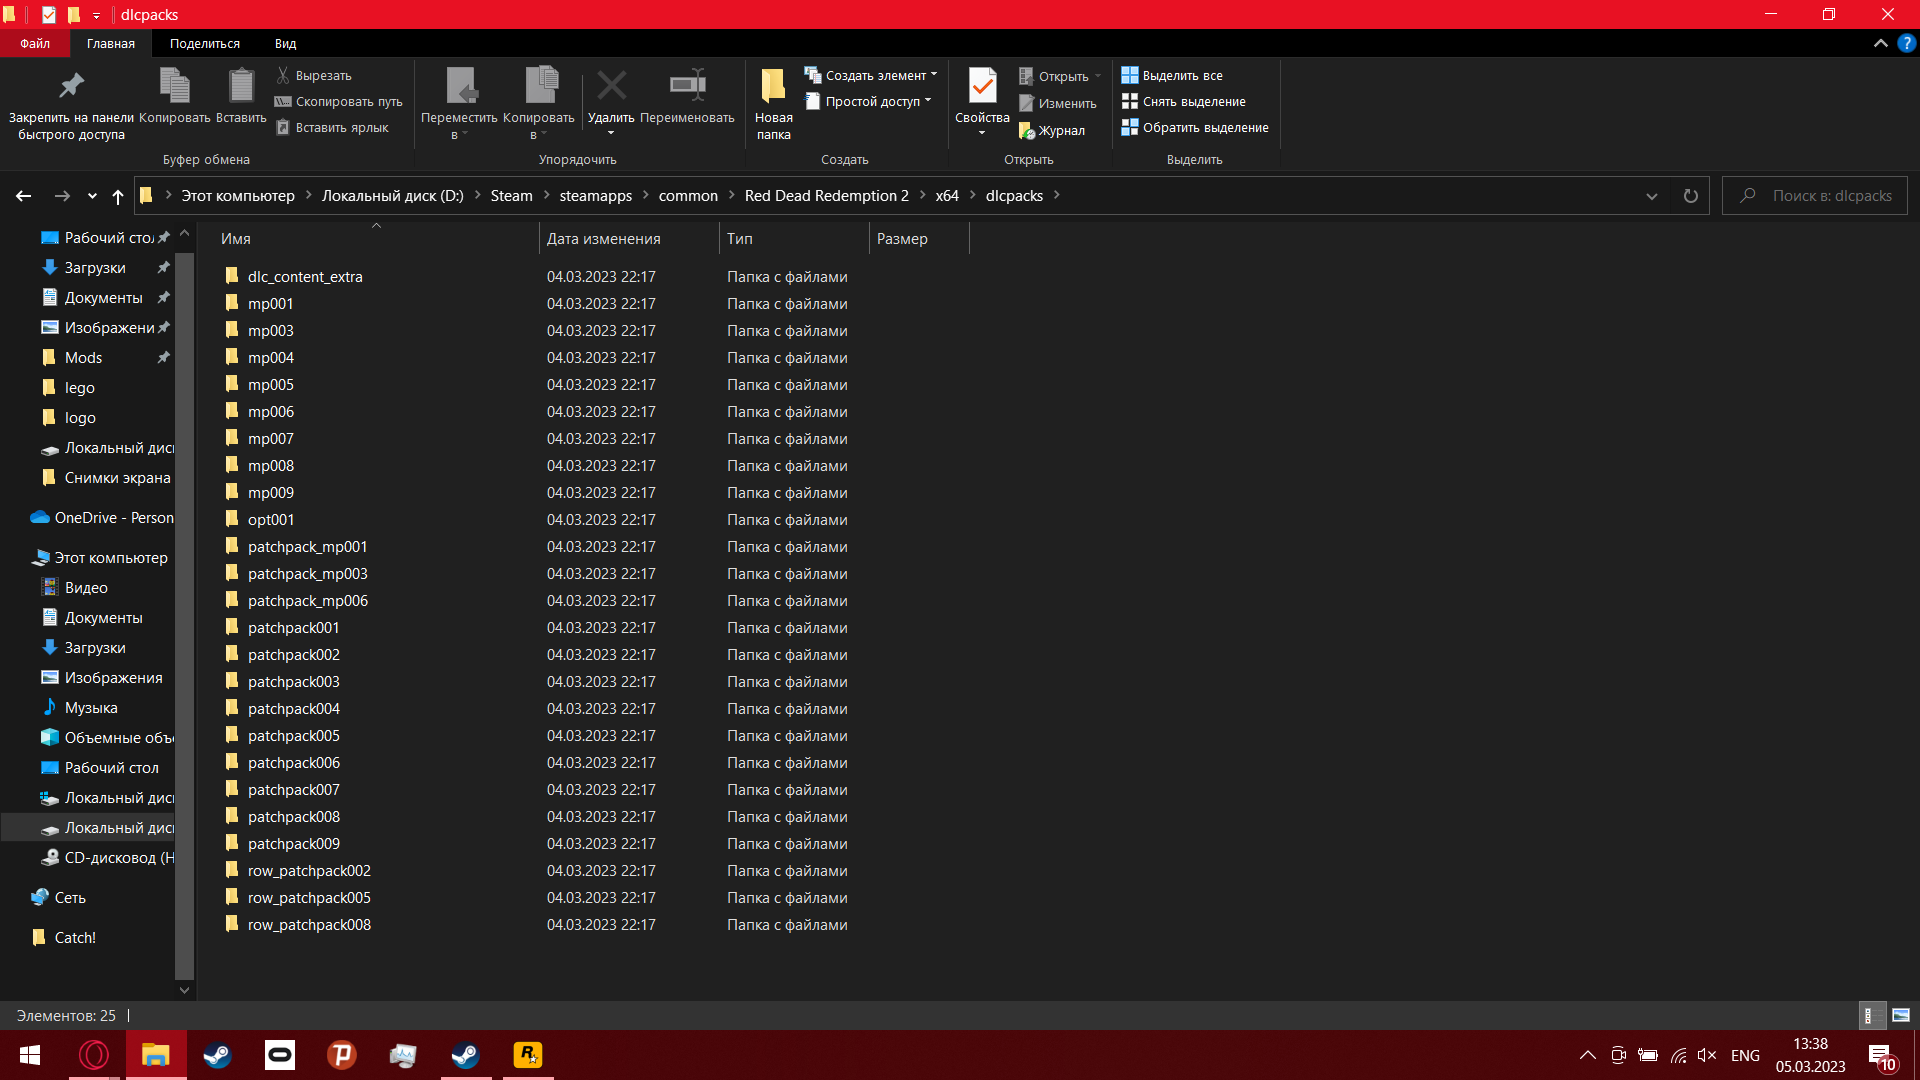Select the patchpack007 folder
Viewport: 1920px width, 1080px height.
click(x=293, y=790)
